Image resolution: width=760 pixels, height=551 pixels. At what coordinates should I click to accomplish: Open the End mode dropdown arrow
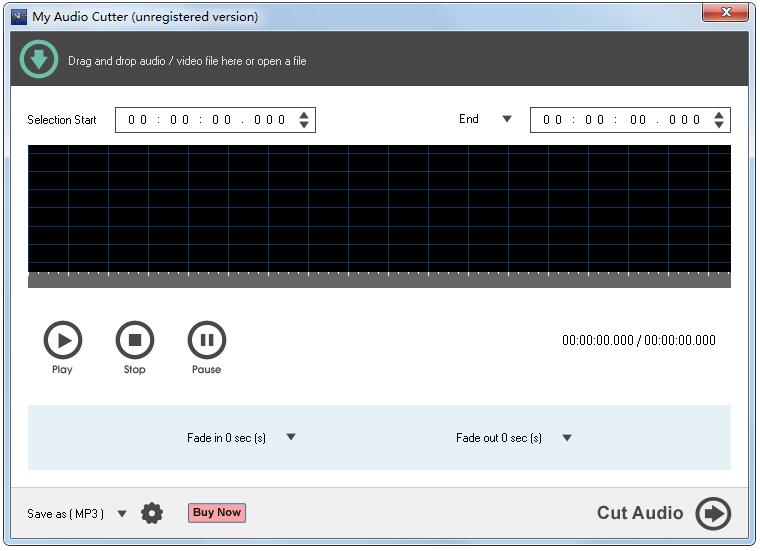coord(507,119)
